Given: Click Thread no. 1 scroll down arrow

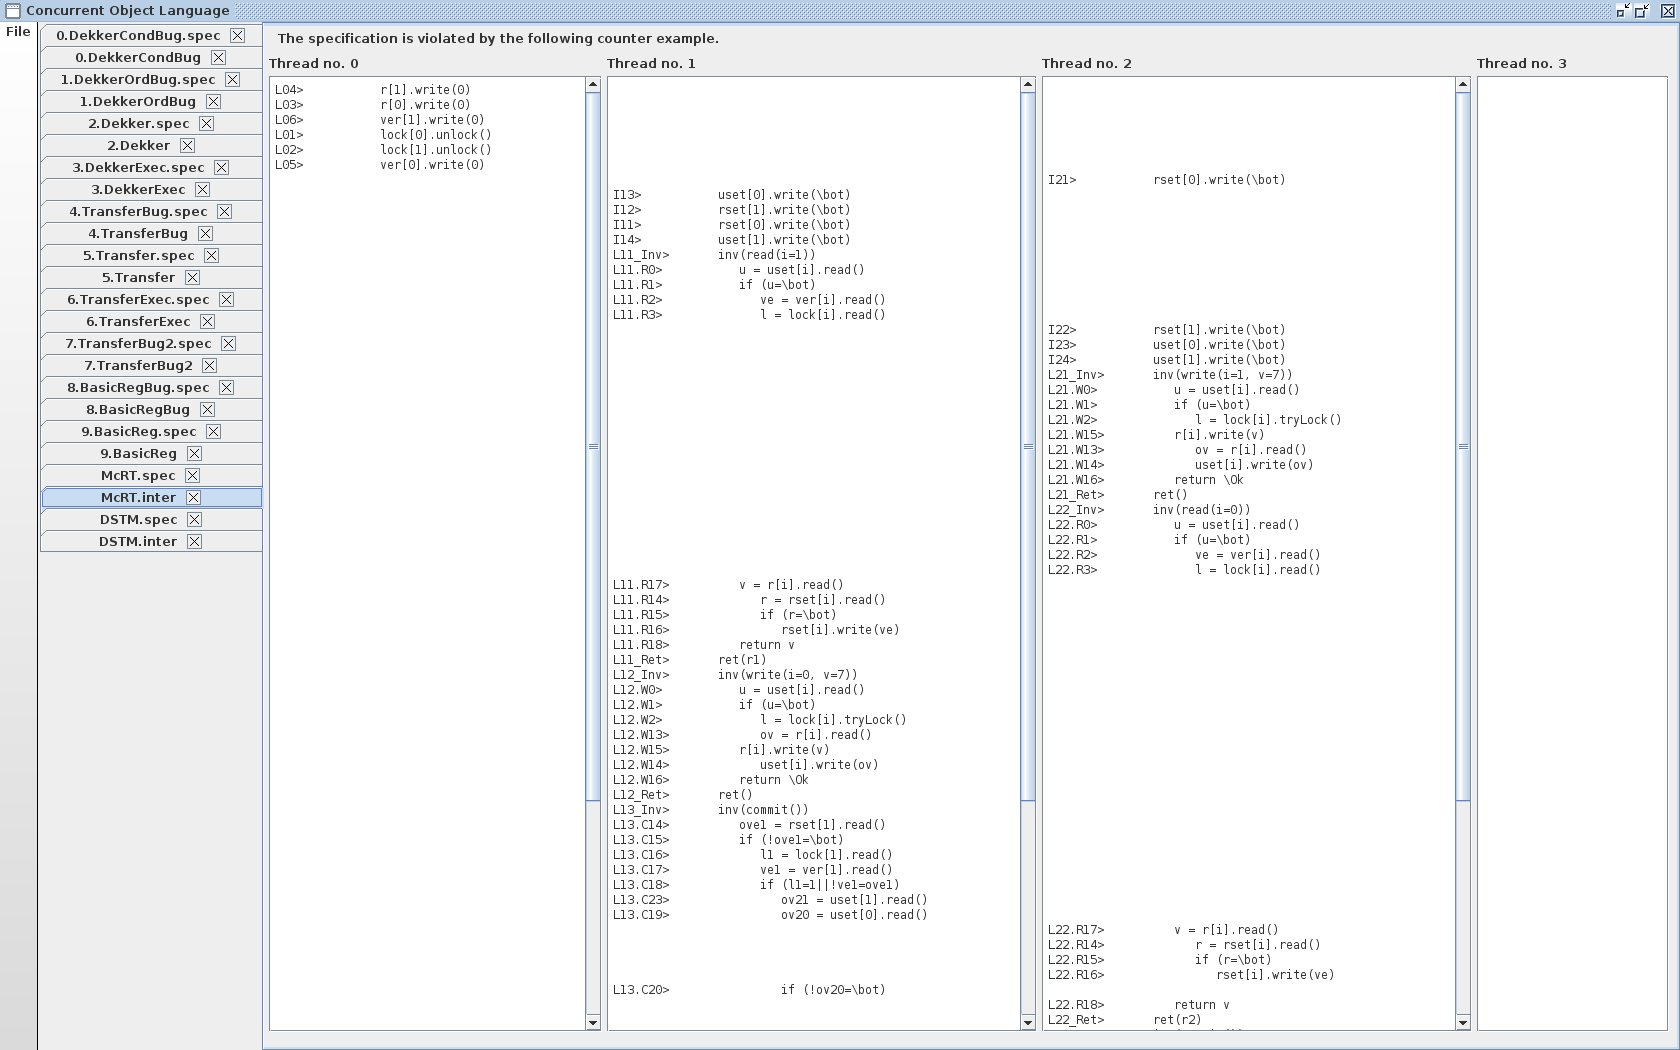Looking at the screenshot, I should tap(1028, 1022).
